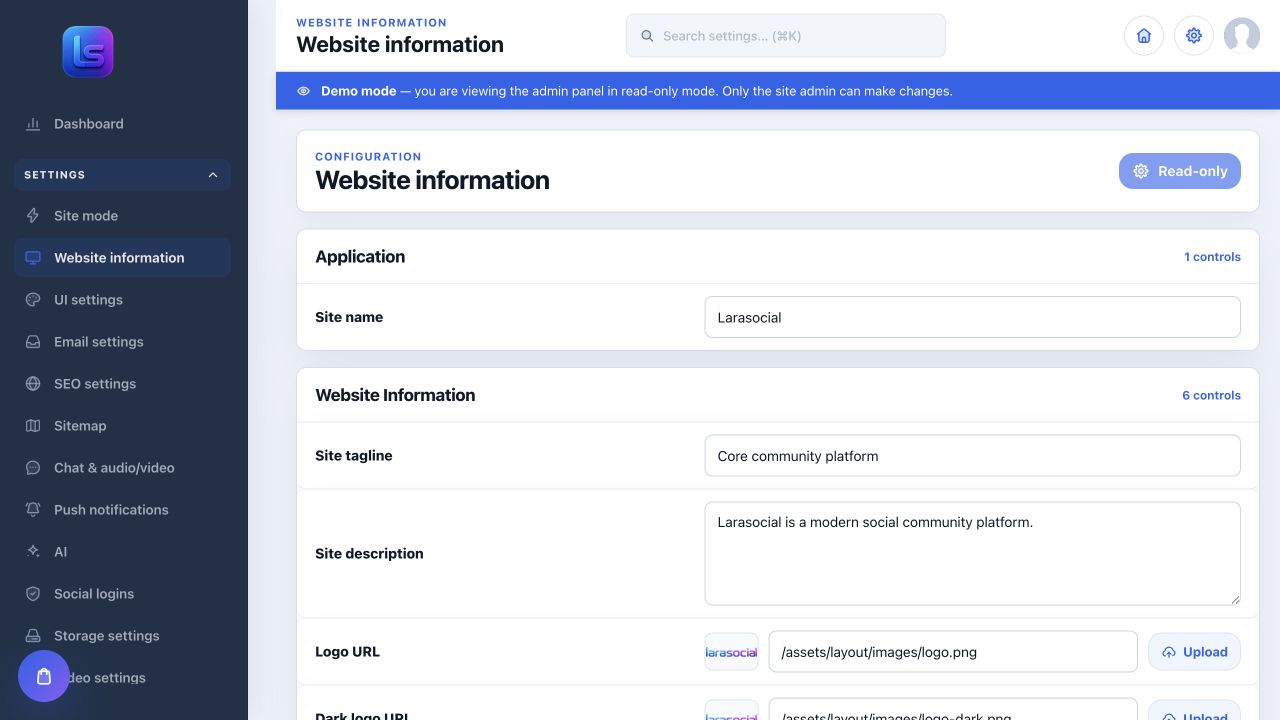Click the Site description text area
The width and height of the screenshot is (1280, 720).
click(972, 553)
